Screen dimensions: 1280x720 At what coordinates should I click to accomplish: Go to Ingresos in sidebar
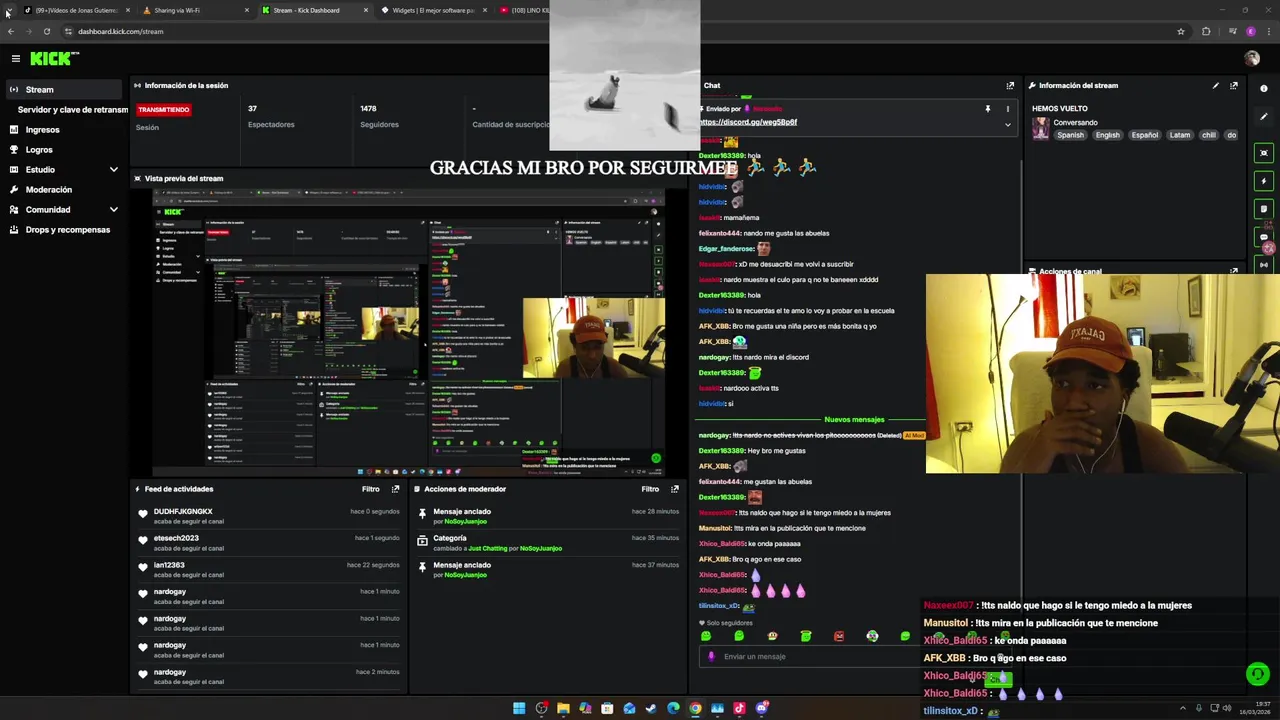[42, 129]
